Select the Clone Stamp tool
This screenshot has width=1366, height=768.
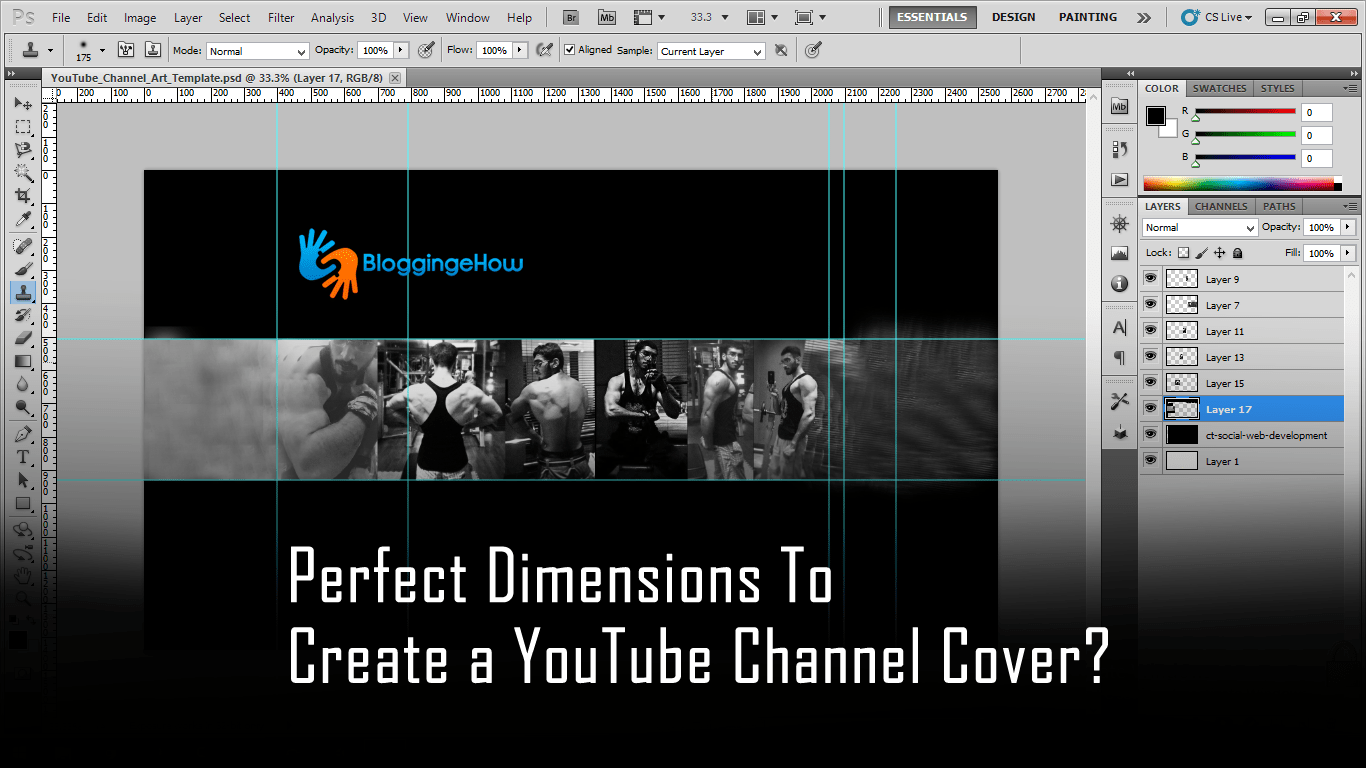click(x=24, y=292)
